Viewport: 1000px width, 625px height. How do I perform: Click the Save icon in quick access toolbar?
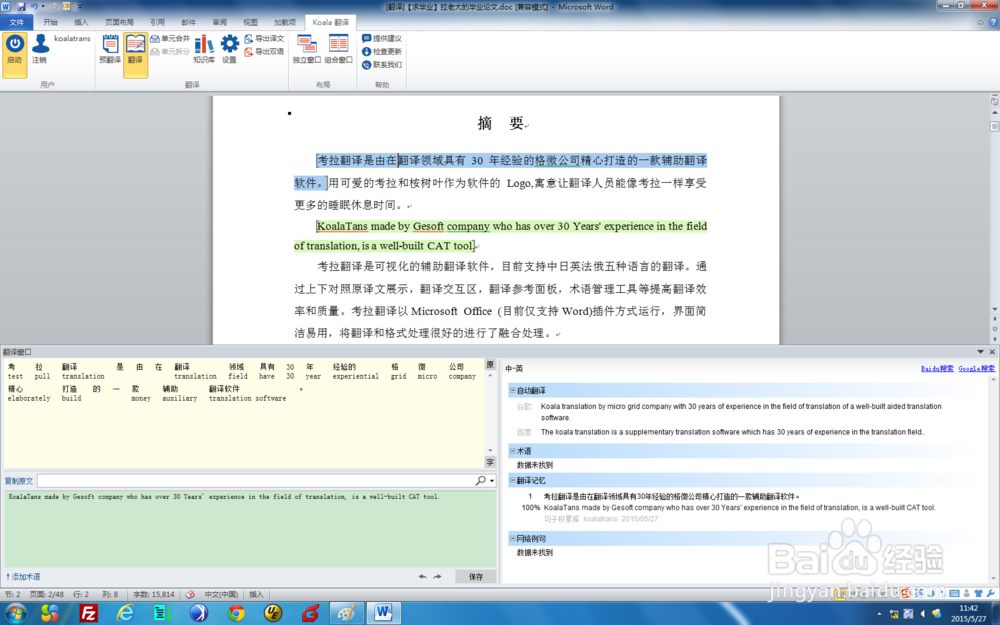pyautogui.click(x=21, y=6)
